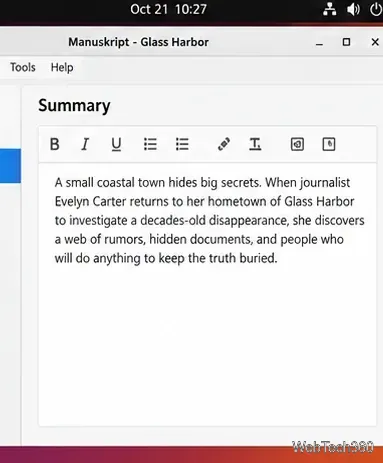Open the clock showing Oct 21 10:27

tap(169, 9)
